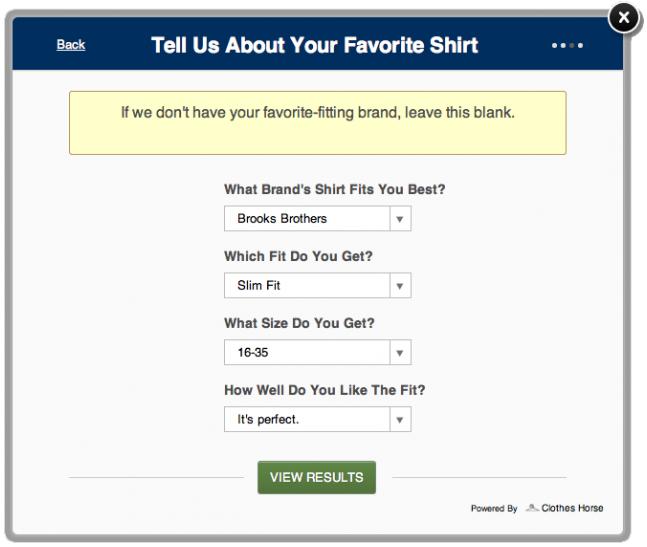The image size is (647, 547).
Task: Click the first progress dot in header
Action: click(x=555, y=45)
